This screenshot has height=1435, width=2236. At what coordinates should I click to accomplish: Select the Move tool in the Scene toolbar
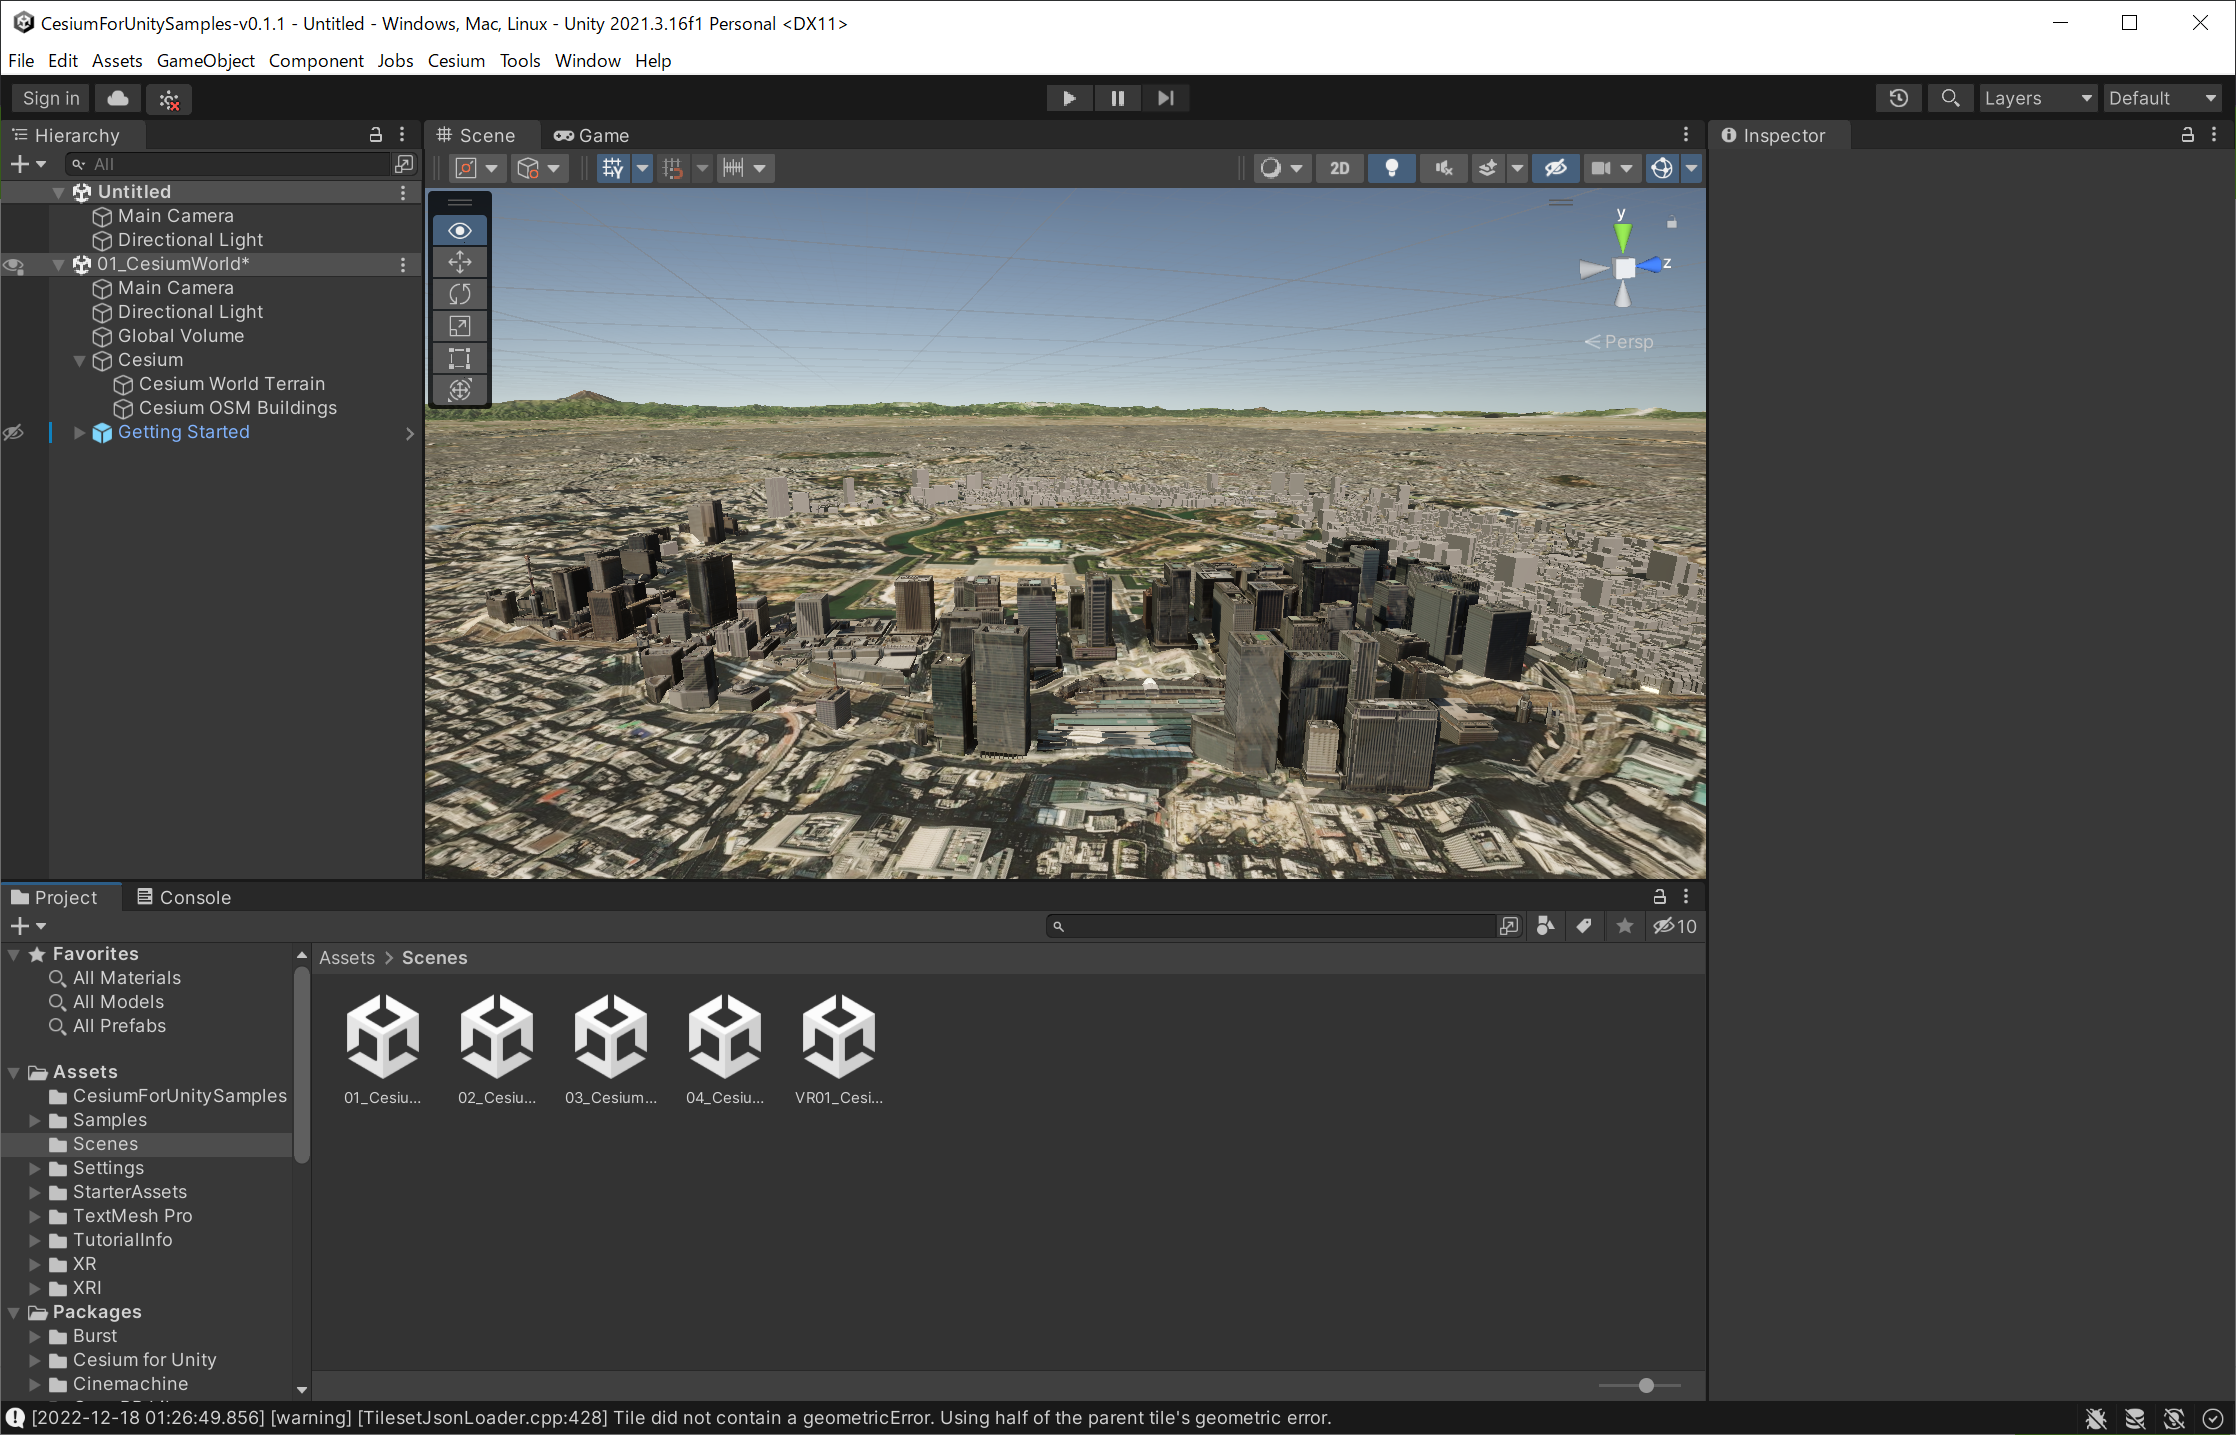(459, 262)
